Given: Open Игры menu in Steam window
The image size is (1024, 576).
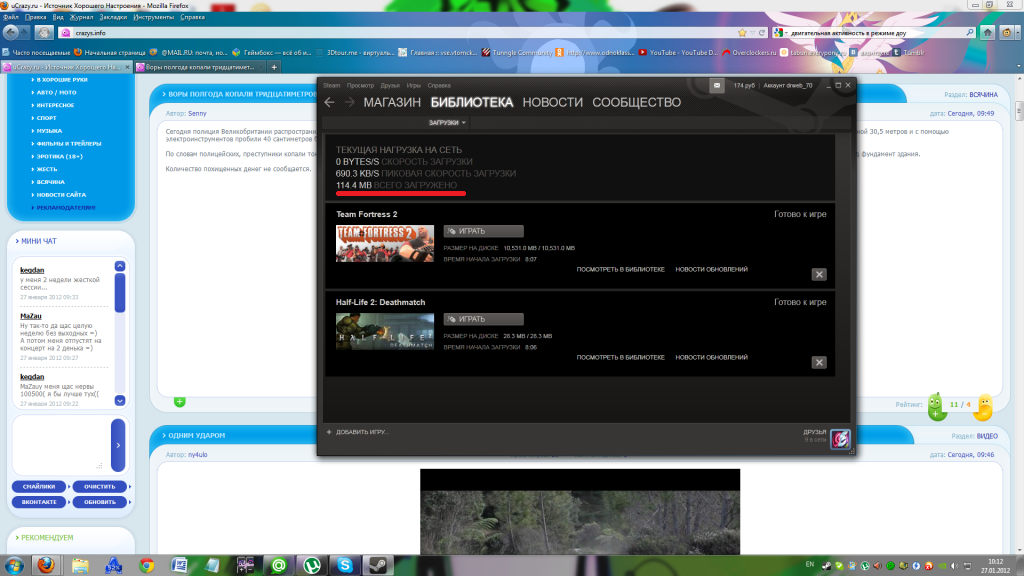Looking at the screenshot, I should [413, 86].
